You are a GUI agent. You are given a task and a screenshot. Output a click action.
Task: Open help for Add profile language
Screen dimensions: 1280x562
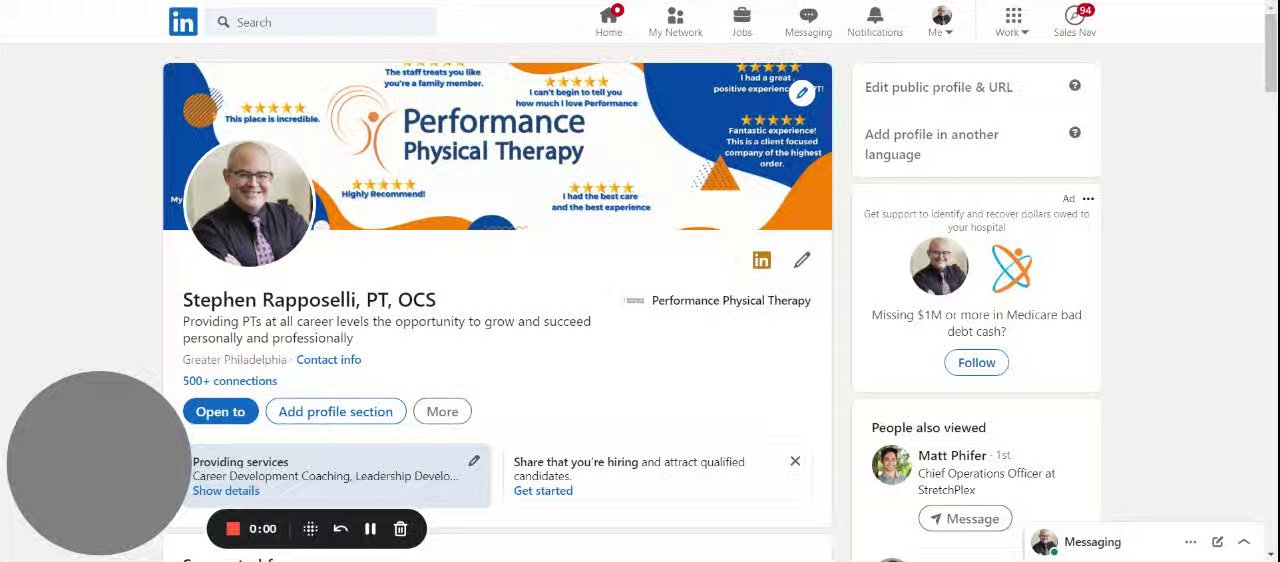click(1075, 133)
